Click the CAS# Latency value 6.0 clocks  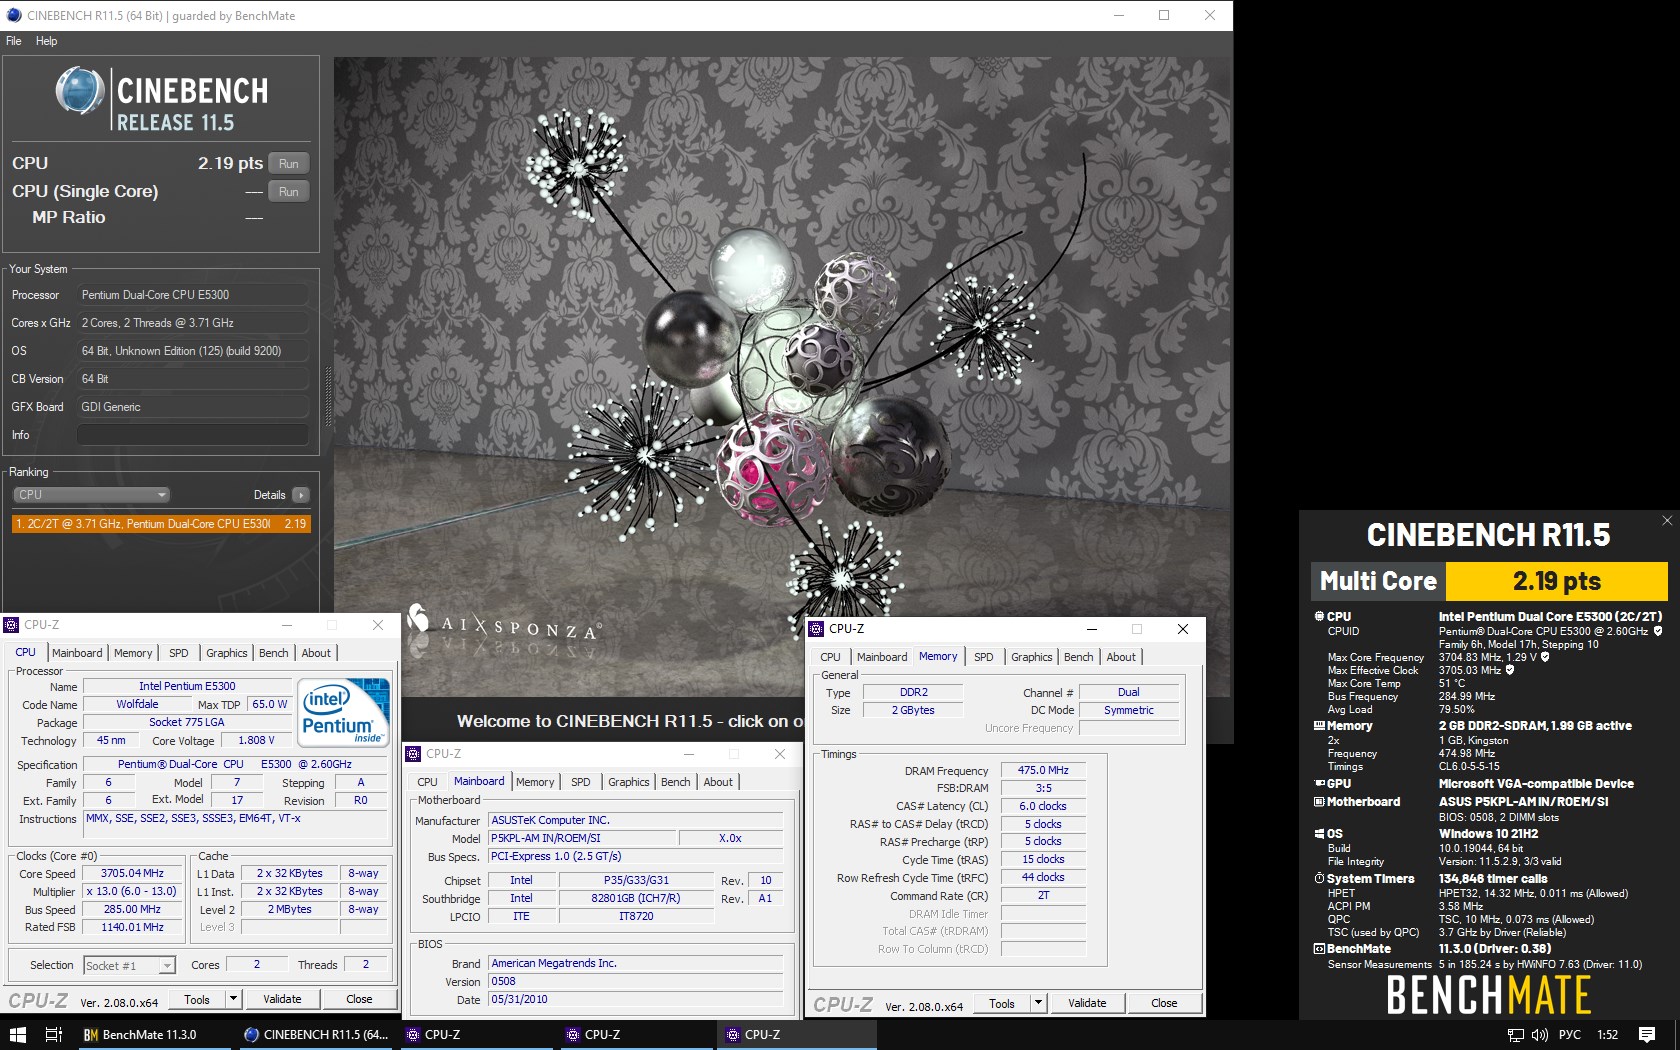coord(1043,806)
